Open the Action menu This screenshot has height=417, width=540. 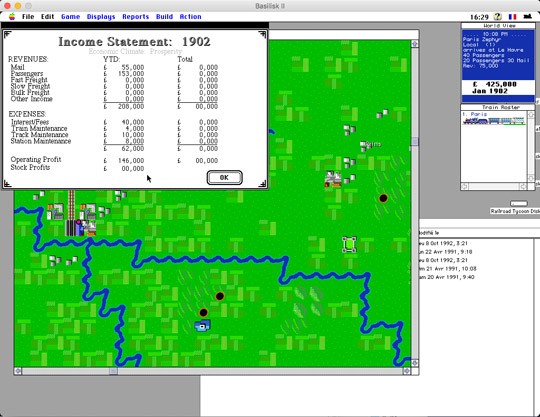(190, 17)
